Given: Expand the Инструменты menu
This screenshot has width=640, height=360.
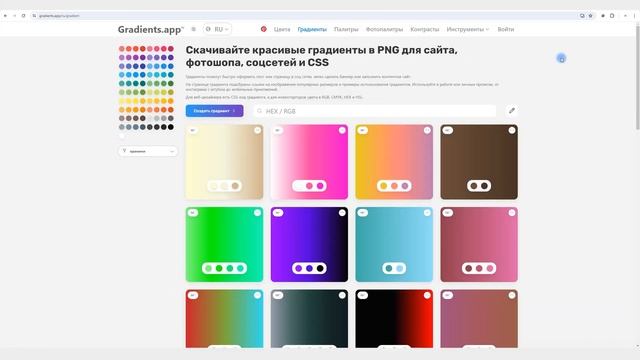Looking at the screenshot, I should click(467, 29).
